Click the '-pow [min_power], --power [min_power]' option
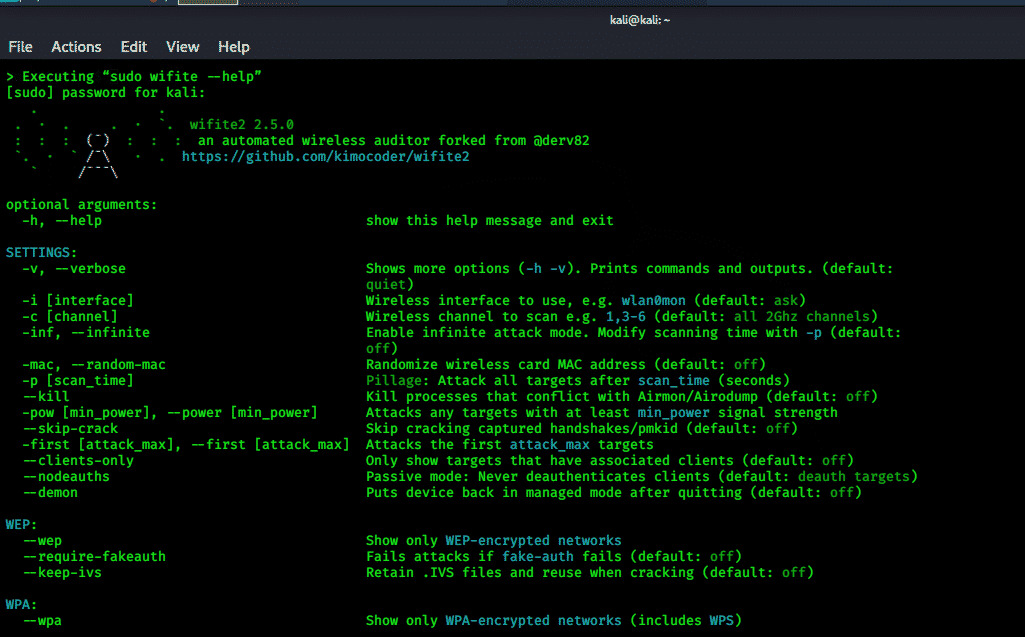This screenshot has height=637, width=1025. (x=170, y=413)
